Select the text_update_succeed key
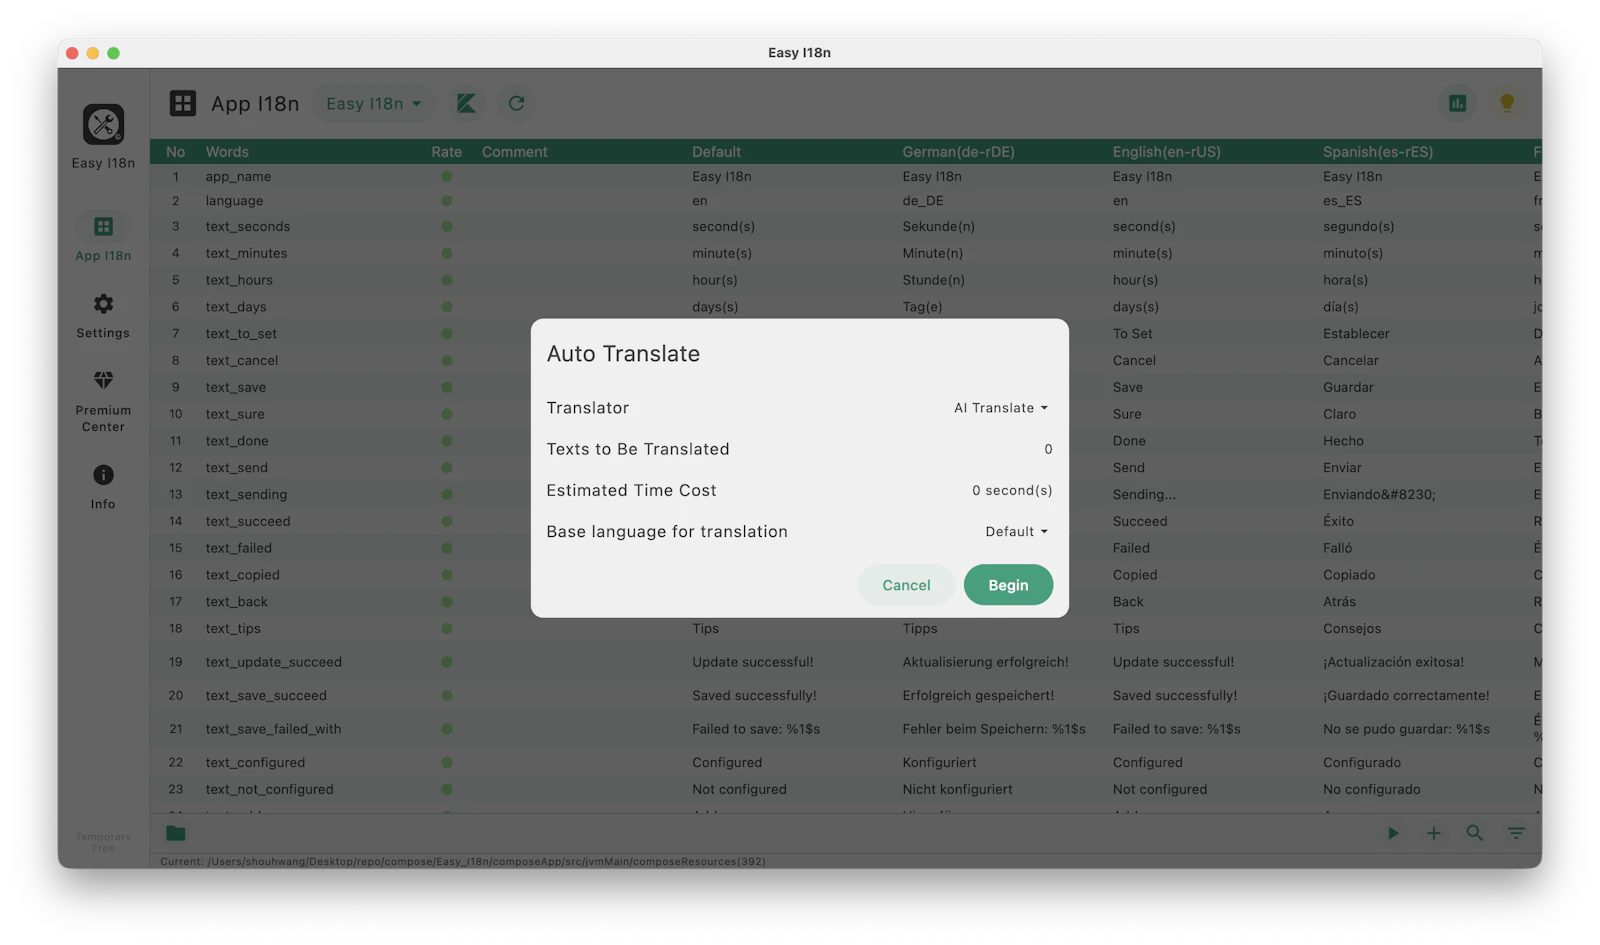 (x=273, y=662)
